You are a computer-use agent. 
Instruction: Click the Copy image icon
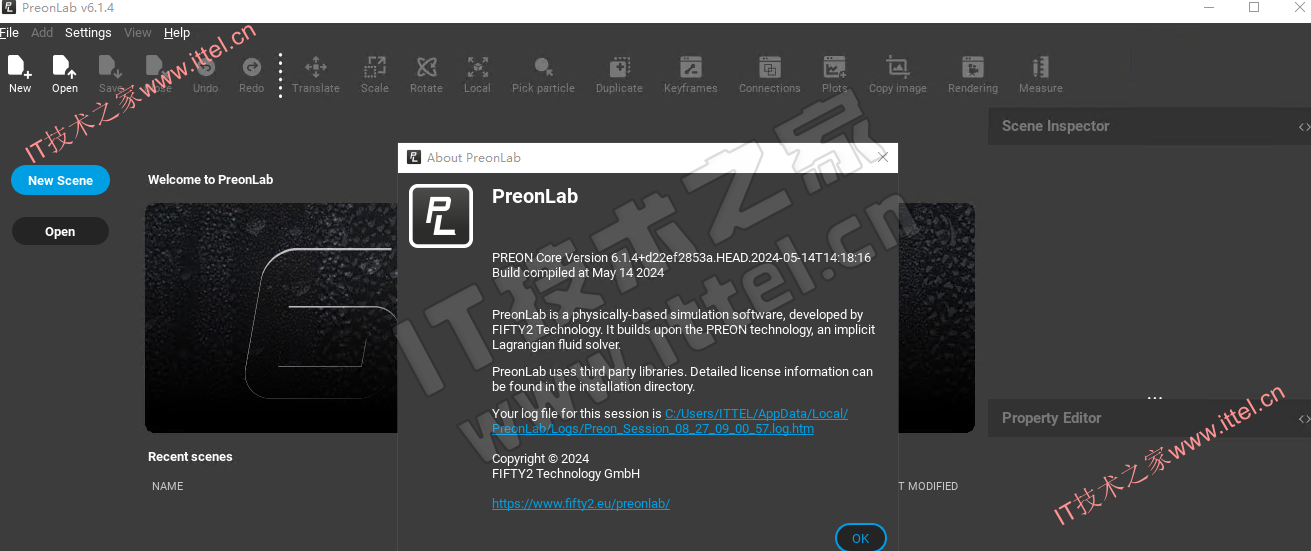click(897, 75)
